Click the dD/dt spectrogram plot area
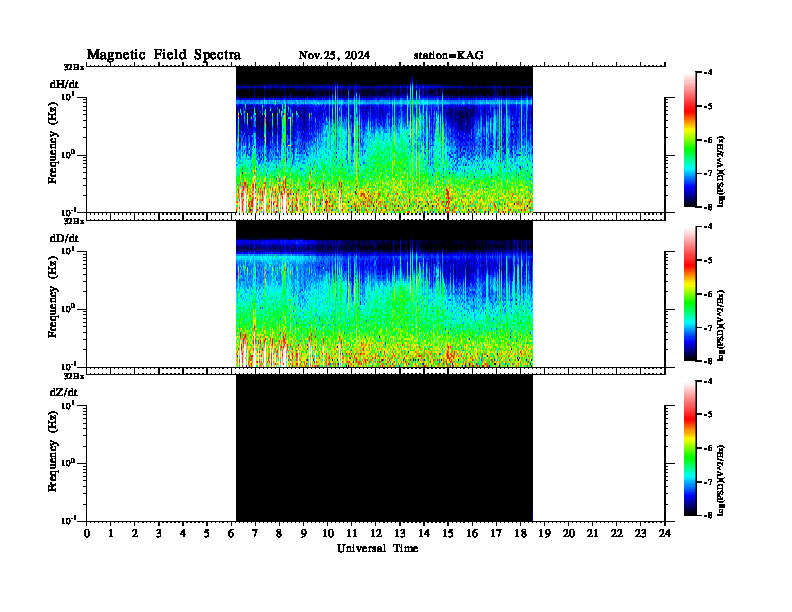 coord(384,293)
